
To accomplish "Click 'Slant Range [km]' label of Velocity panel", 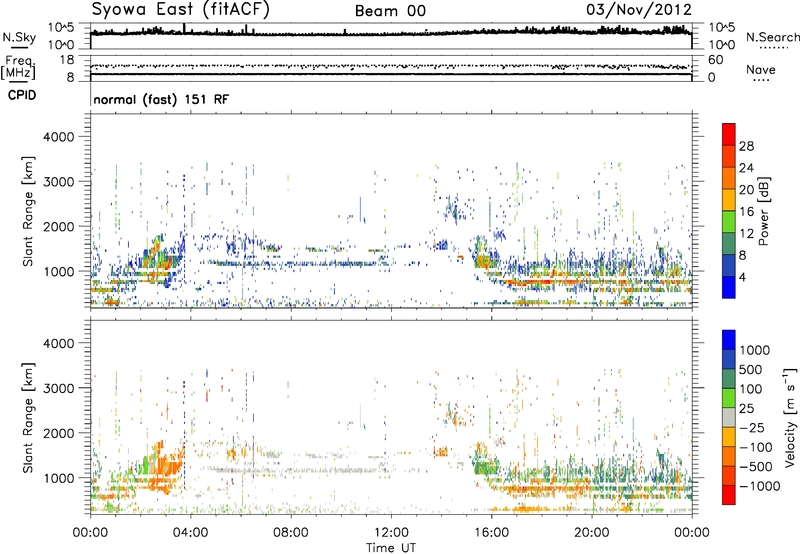I will (28, 417).
